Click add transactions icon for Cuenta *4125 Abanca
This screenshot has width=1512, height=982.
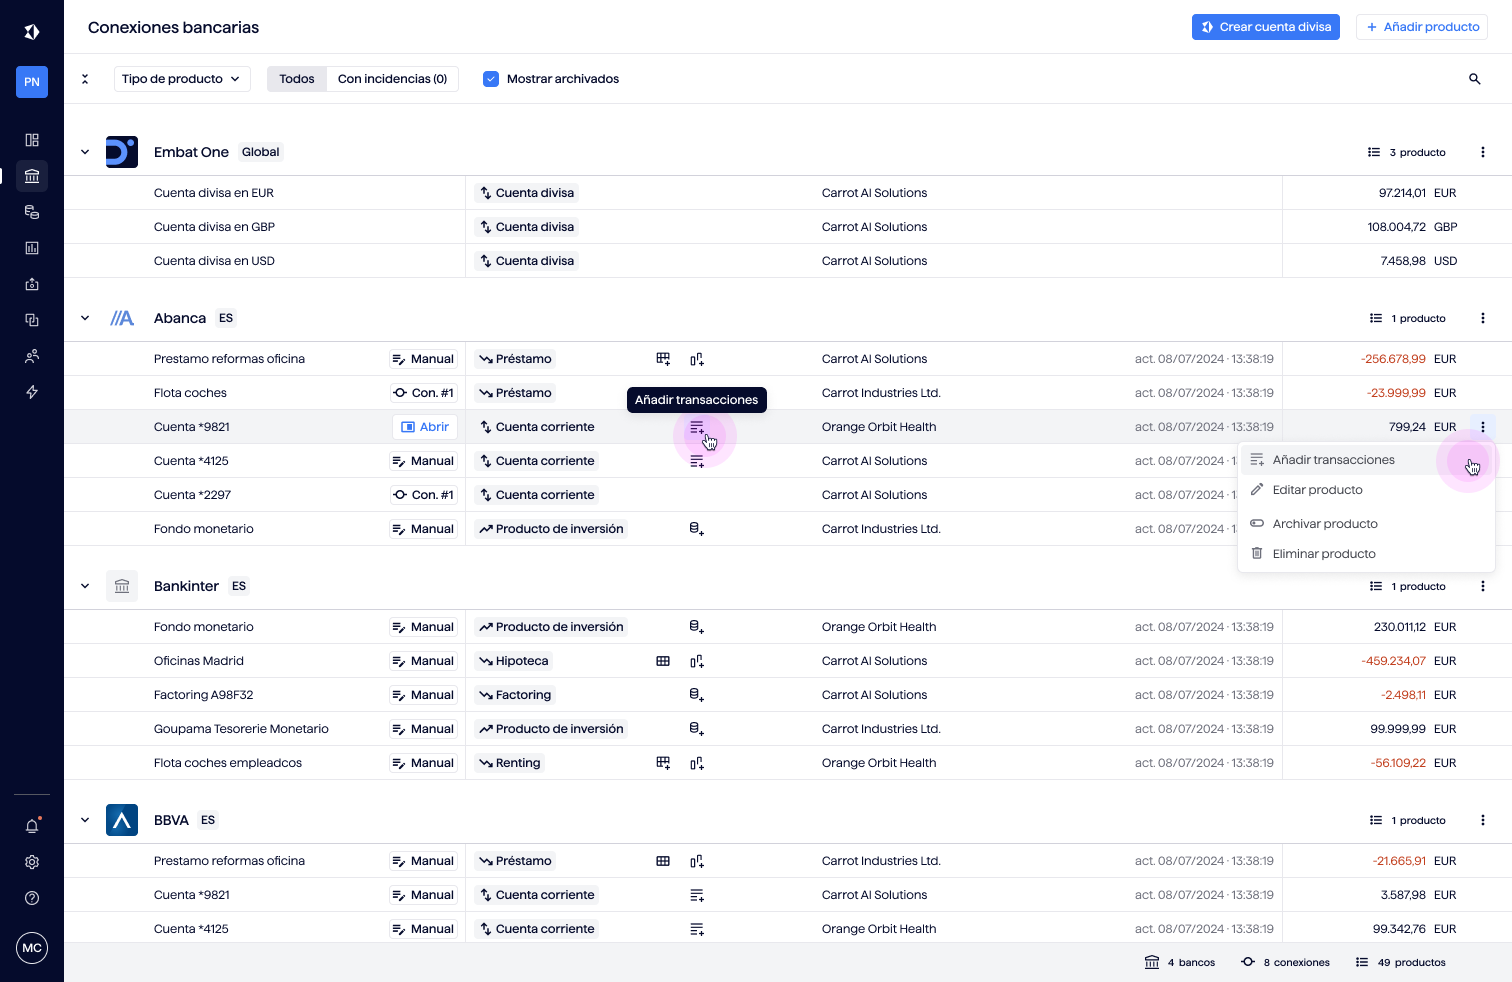point(697,461)
